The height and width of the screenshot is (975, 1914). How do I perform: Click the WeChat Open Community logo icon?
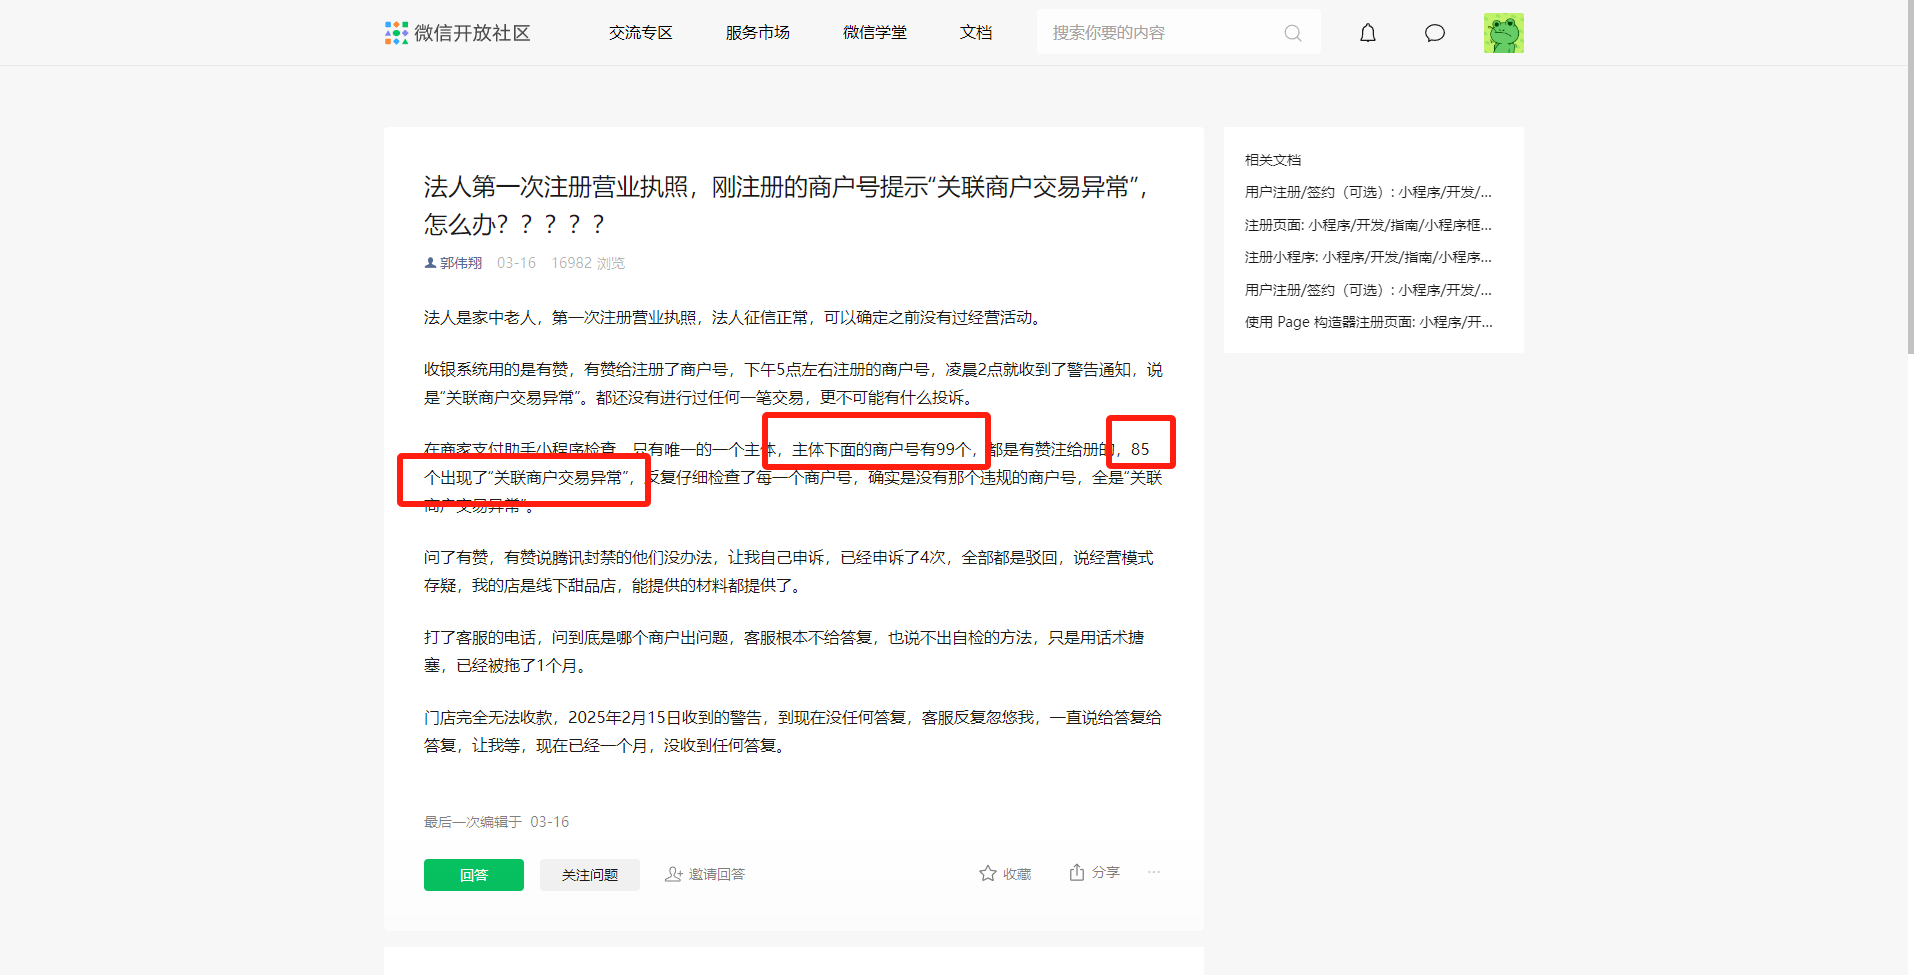pyautogui.click(x=396, y=33)
